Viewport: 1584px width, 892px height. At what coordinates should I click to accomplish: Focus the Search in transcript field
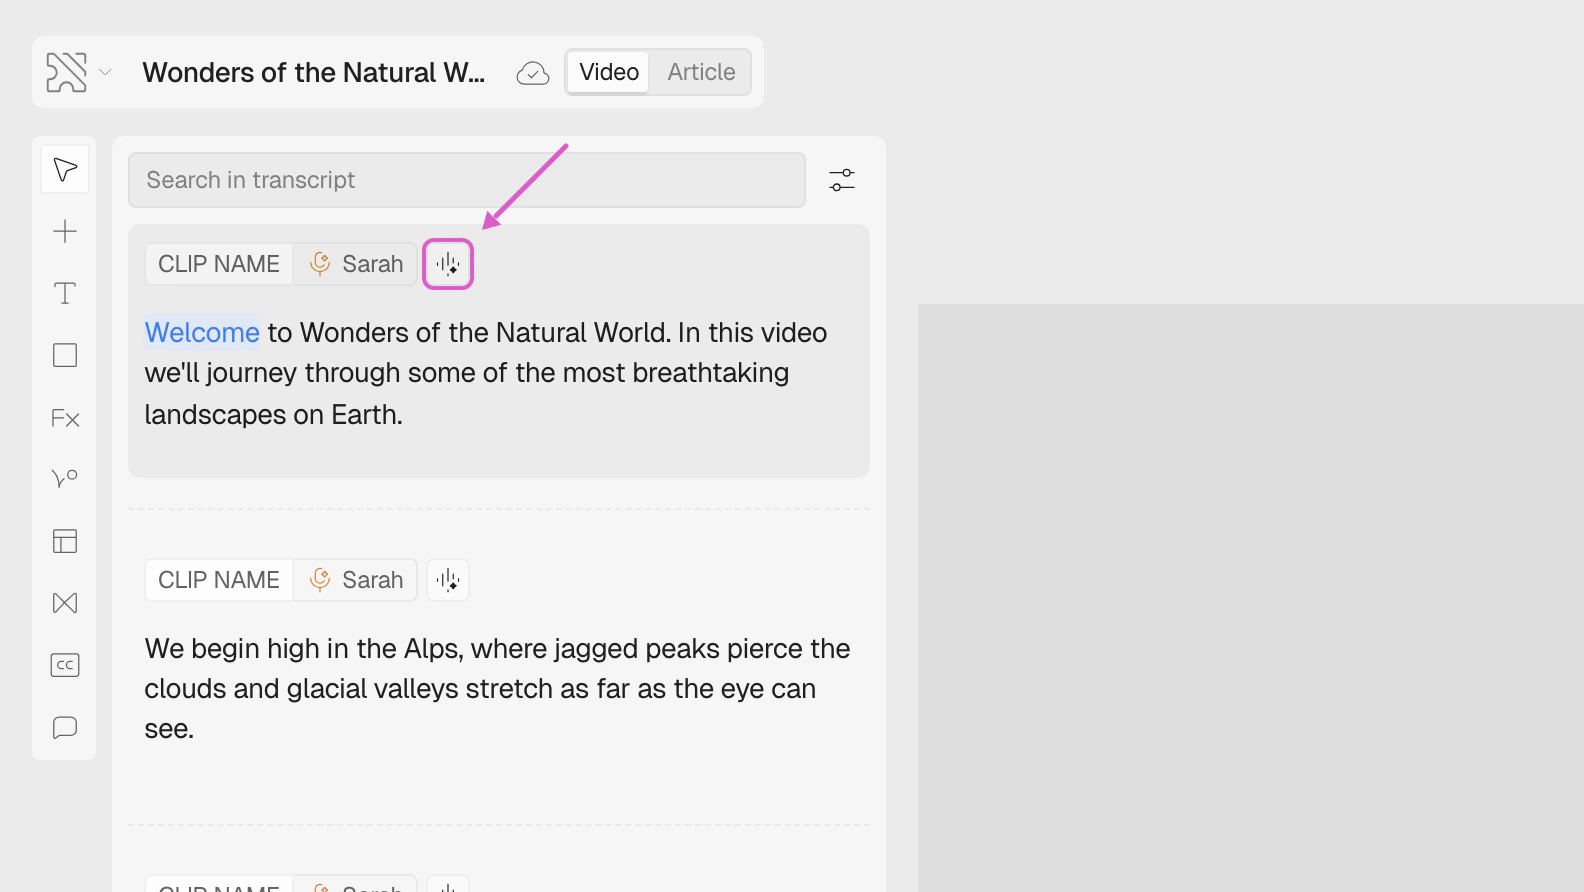(467, 180)
